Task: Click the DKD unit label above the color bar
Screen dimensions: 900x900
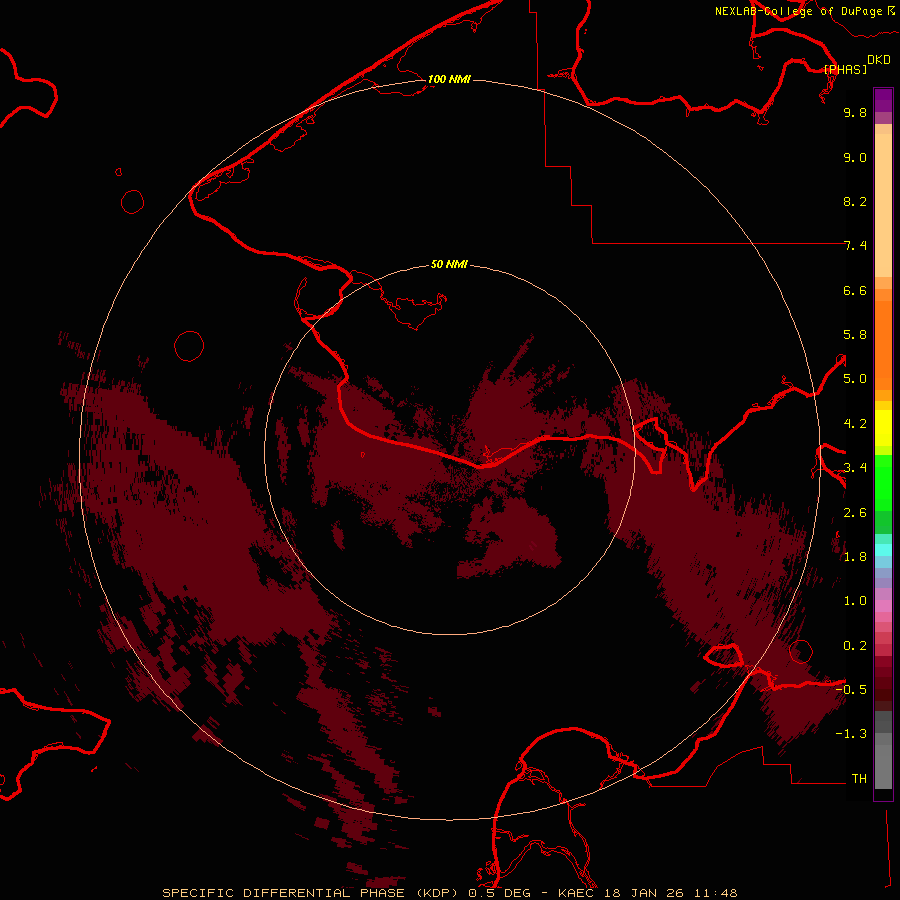Action: [879, 60]
